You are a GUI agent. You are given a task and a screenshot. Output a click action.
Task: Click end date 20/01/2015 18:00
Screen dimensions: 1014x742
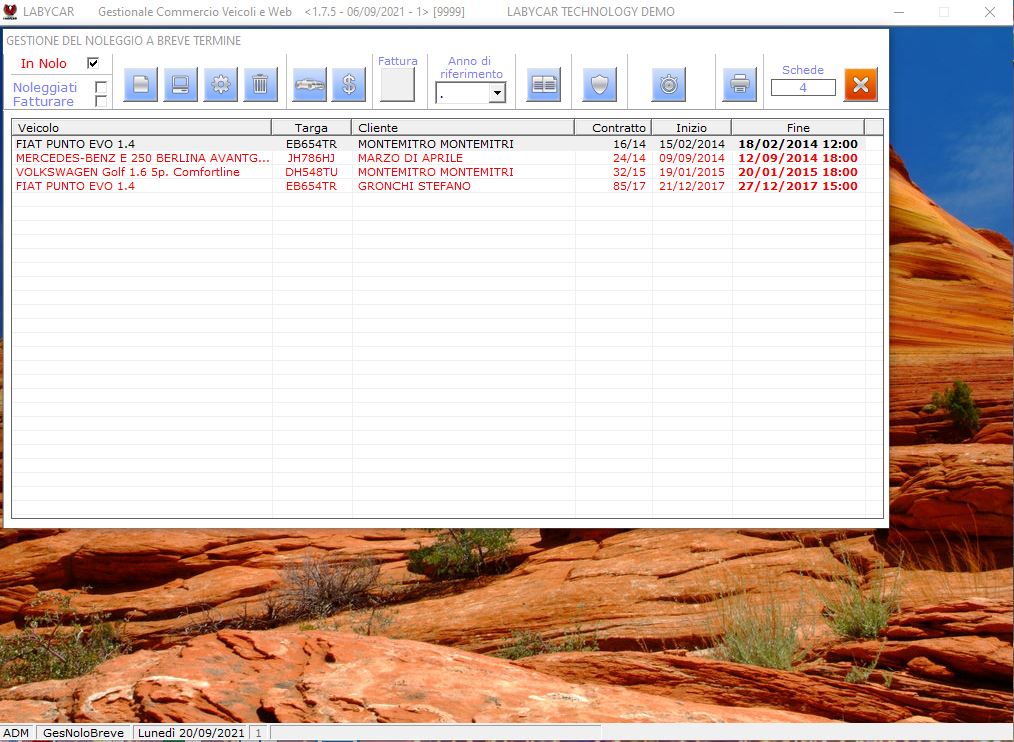798,172
